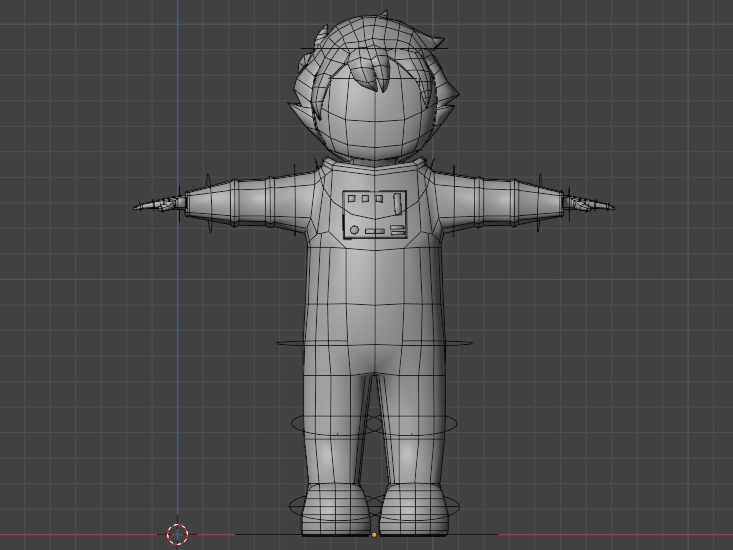Select the orange object origin dot
Viewport: 733px width, 550px height.
pyautogui.click(x=374, y=535)
